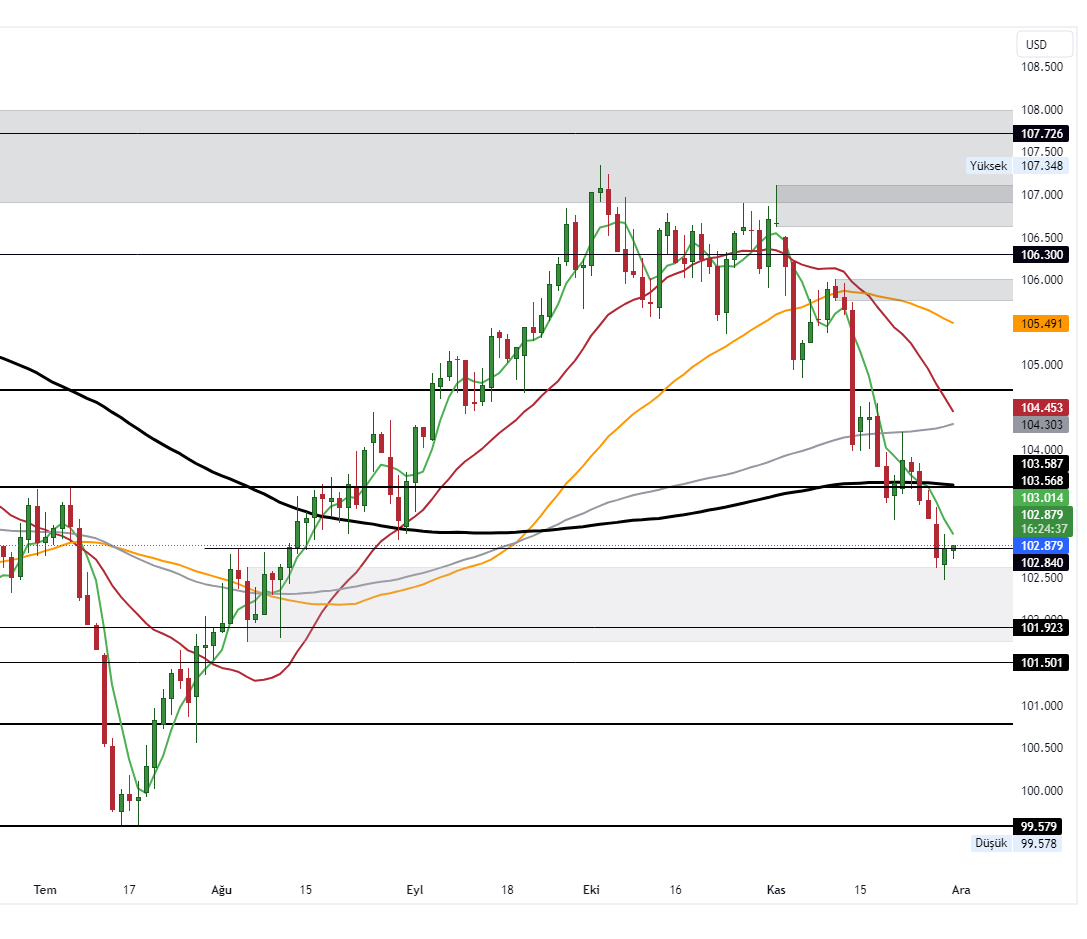Viewport: 1087px width, 939px height.
Task: Click the 101.501 price level label
Action: pos(1040,662)
